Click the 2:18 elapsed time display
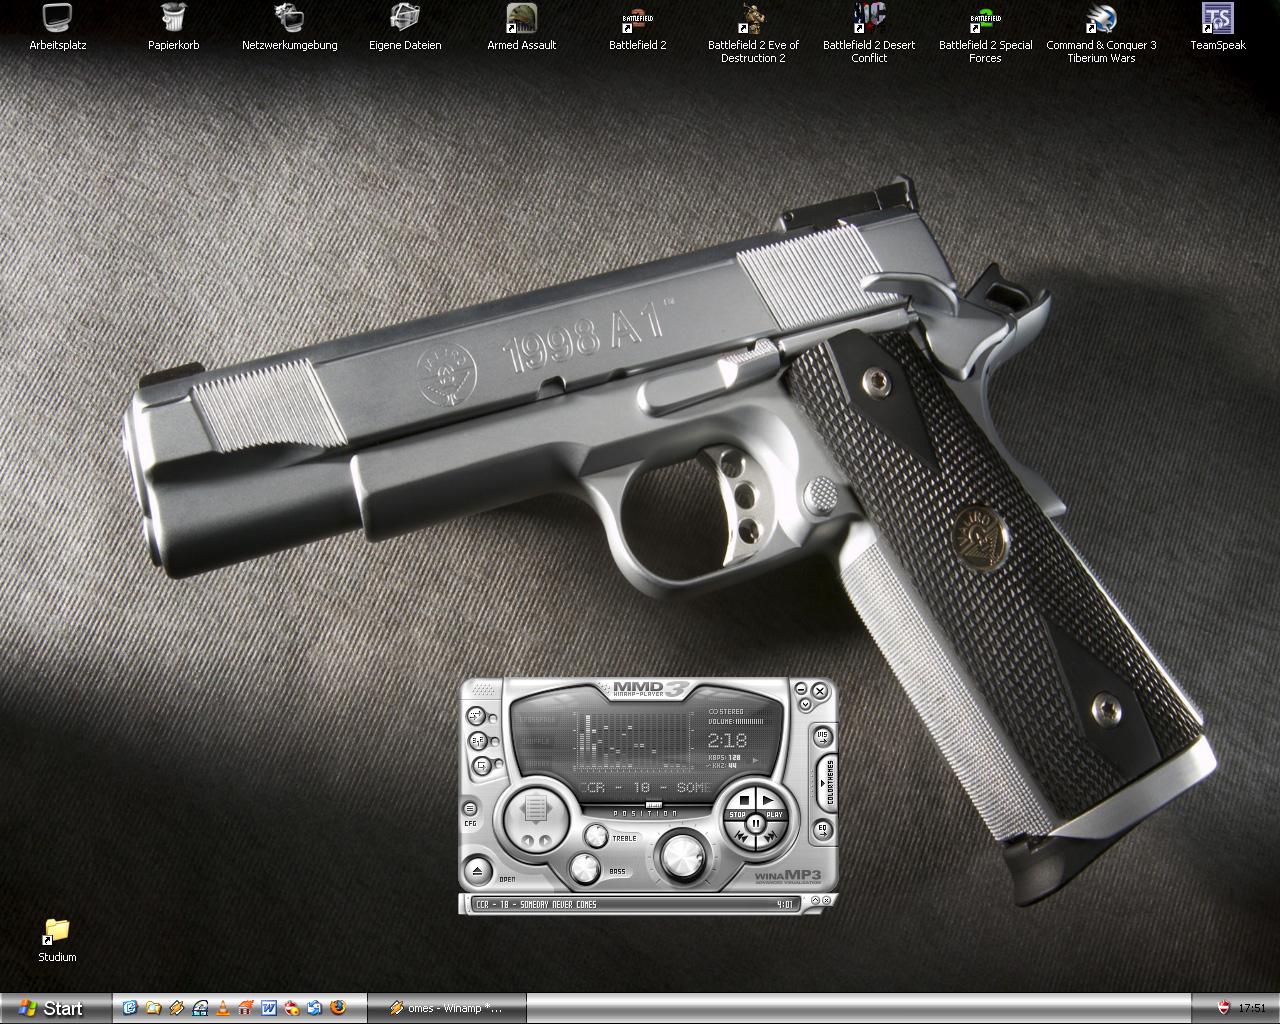Image resolution: width=1280 pixels, height=1024 pixels. tap(727, 740)
